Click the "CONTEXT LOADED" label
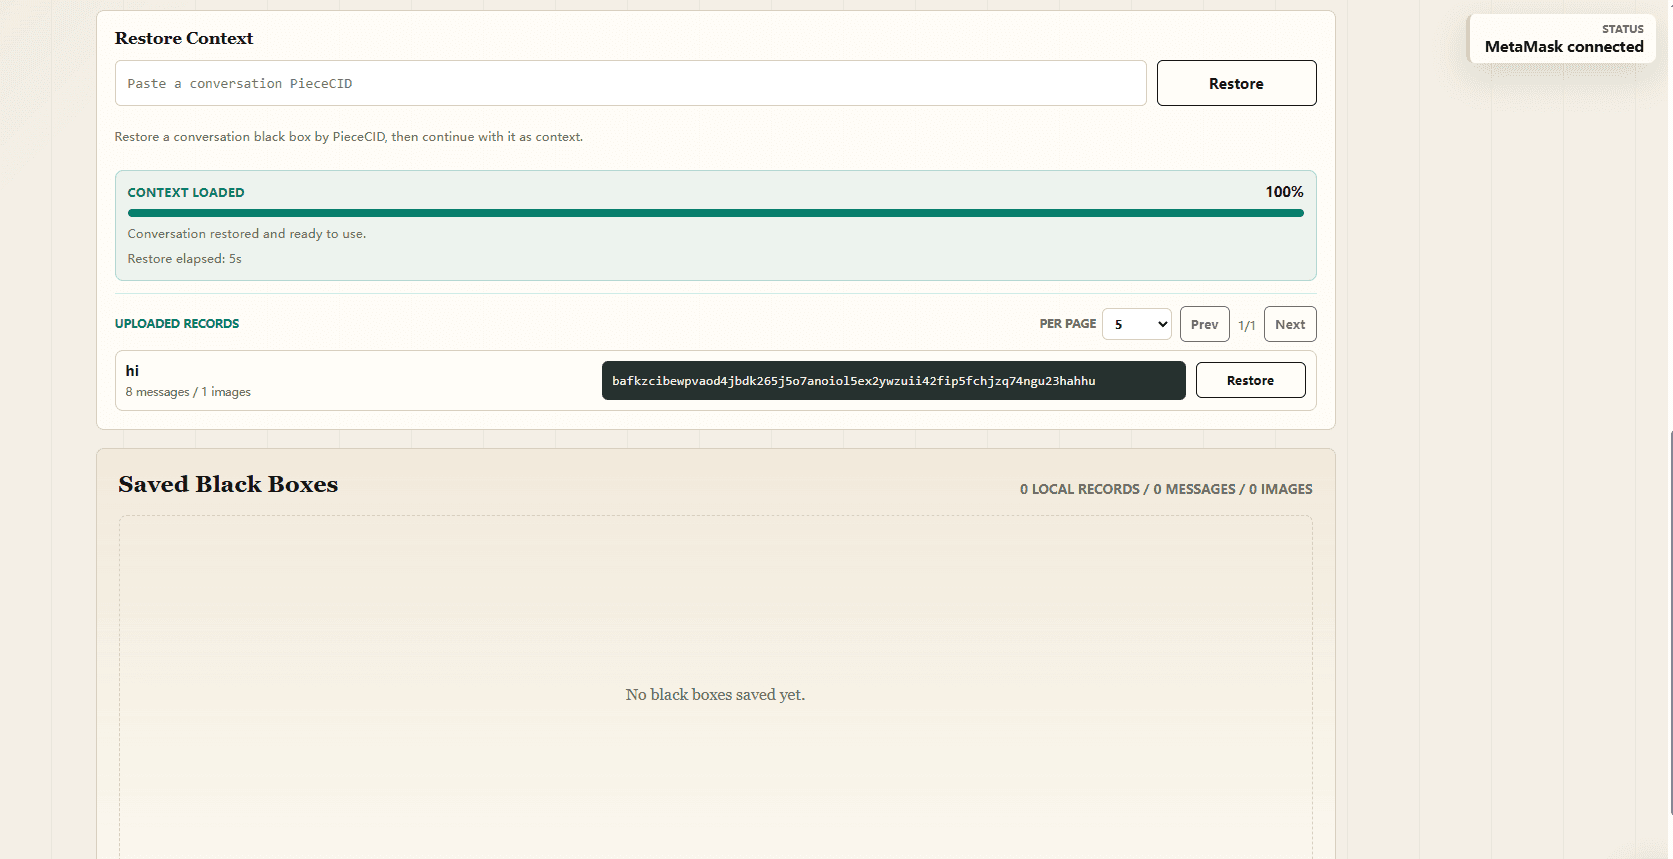The width and height of the screenshot is (1673, 859). [x=186, y=192]
